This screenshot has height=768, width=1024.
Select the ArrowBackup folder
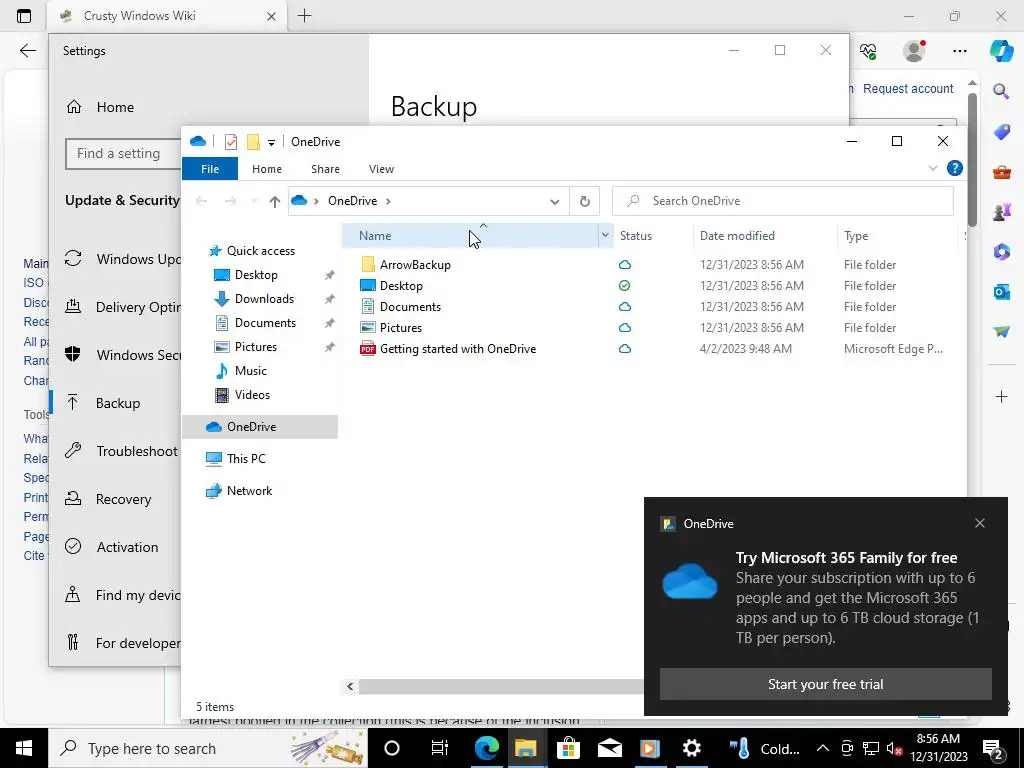pos(415,264)
